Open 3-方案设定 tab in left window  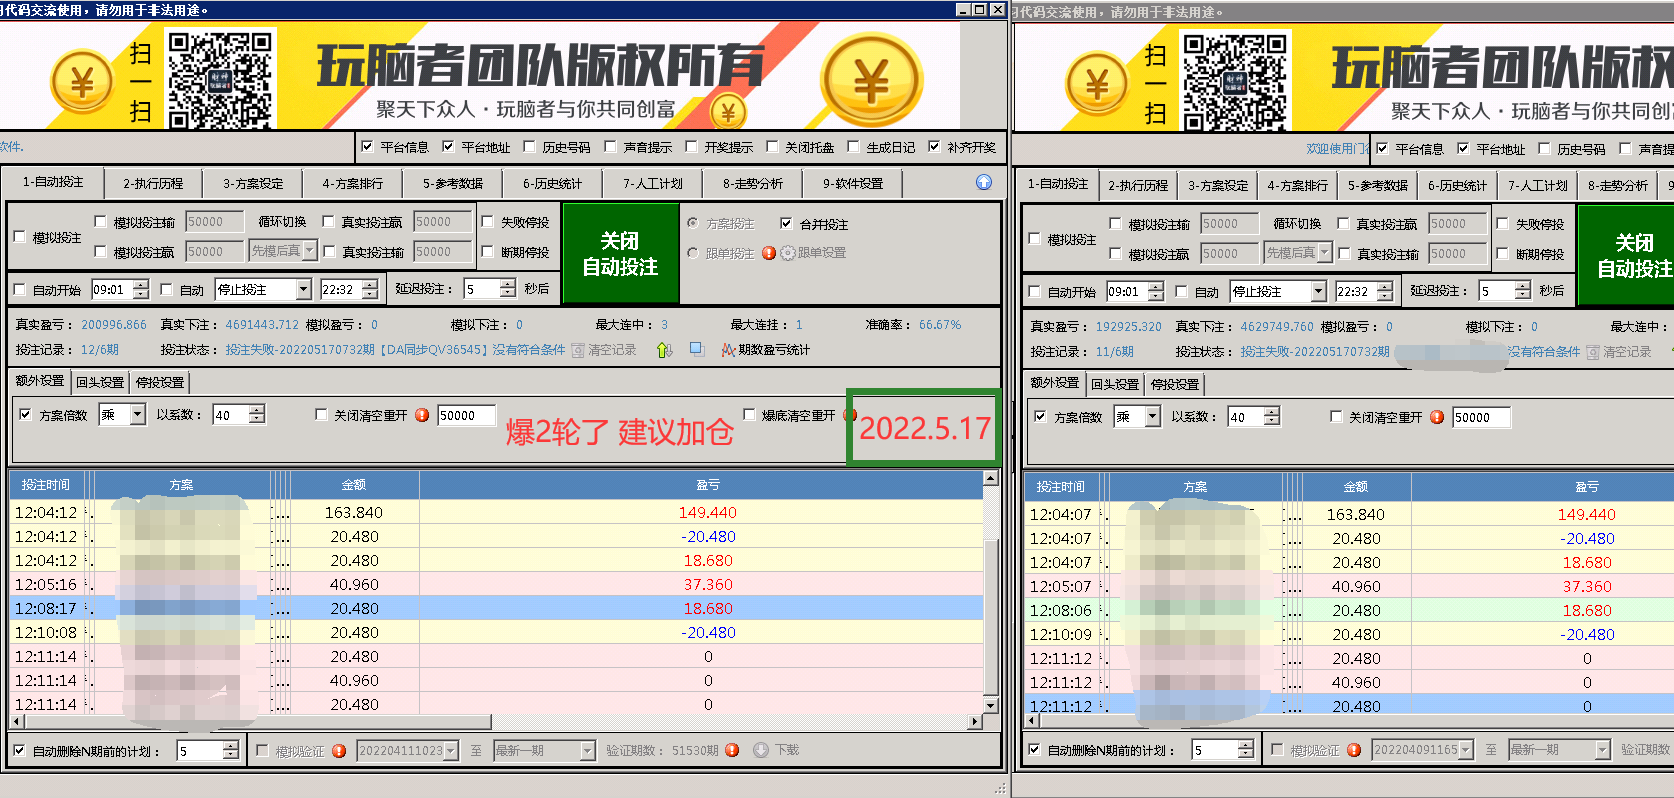(x=253, y=184)
